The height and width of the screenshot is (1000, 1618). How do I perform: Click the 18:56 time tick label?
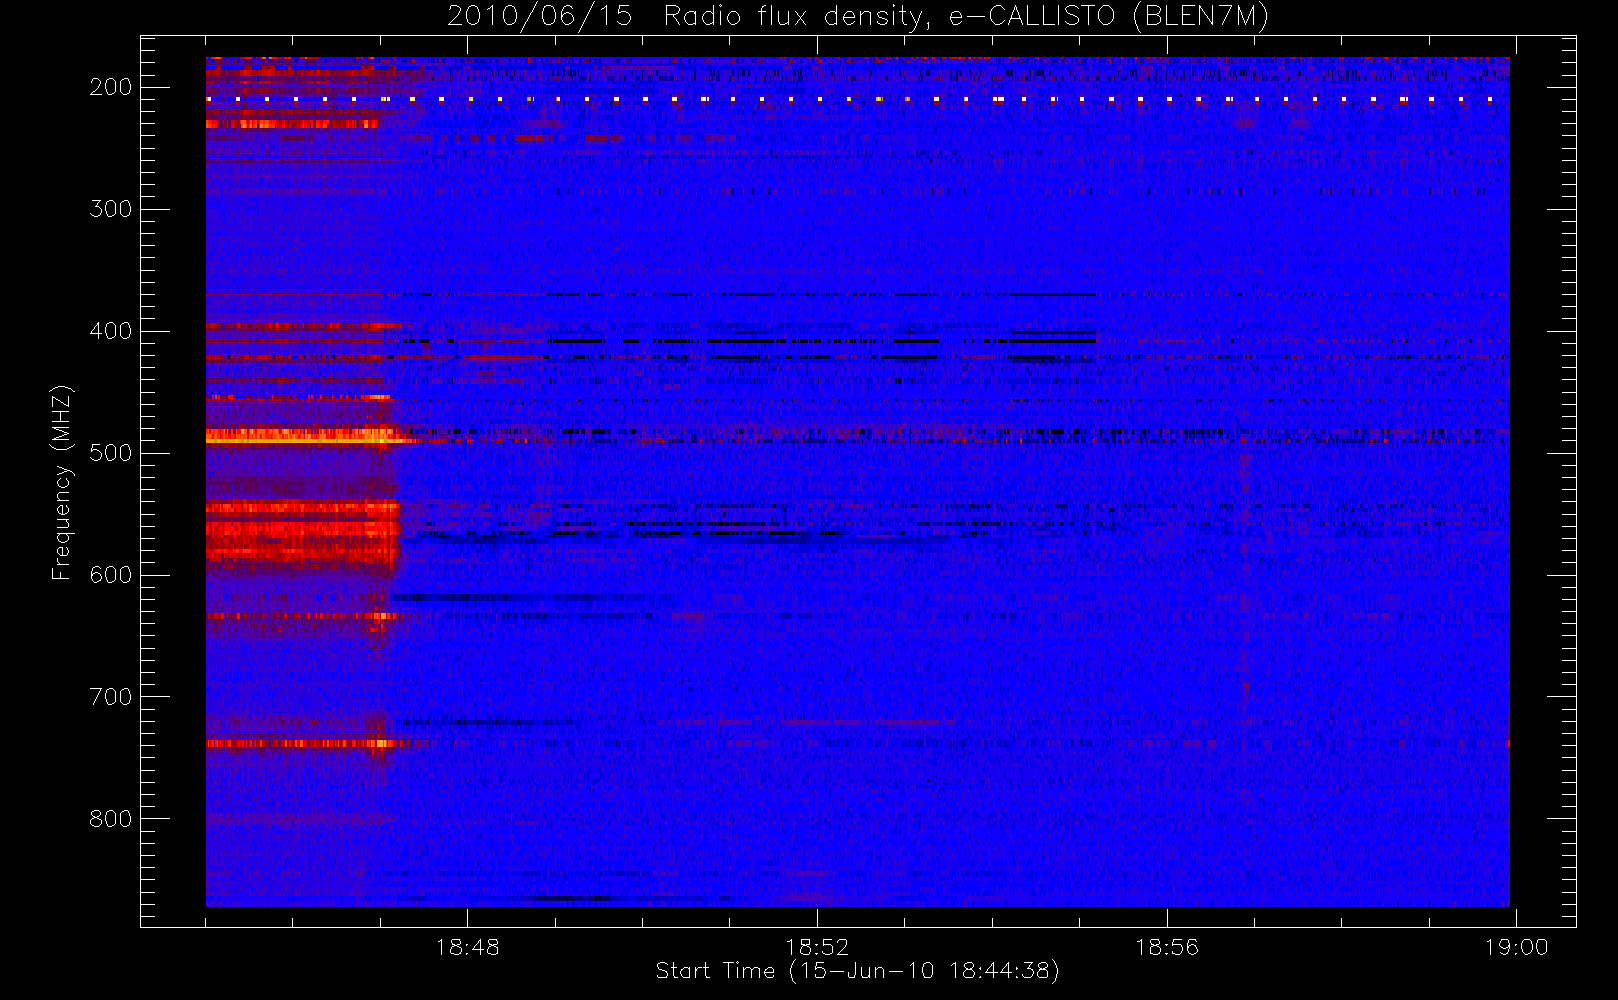coord(1166,947)
